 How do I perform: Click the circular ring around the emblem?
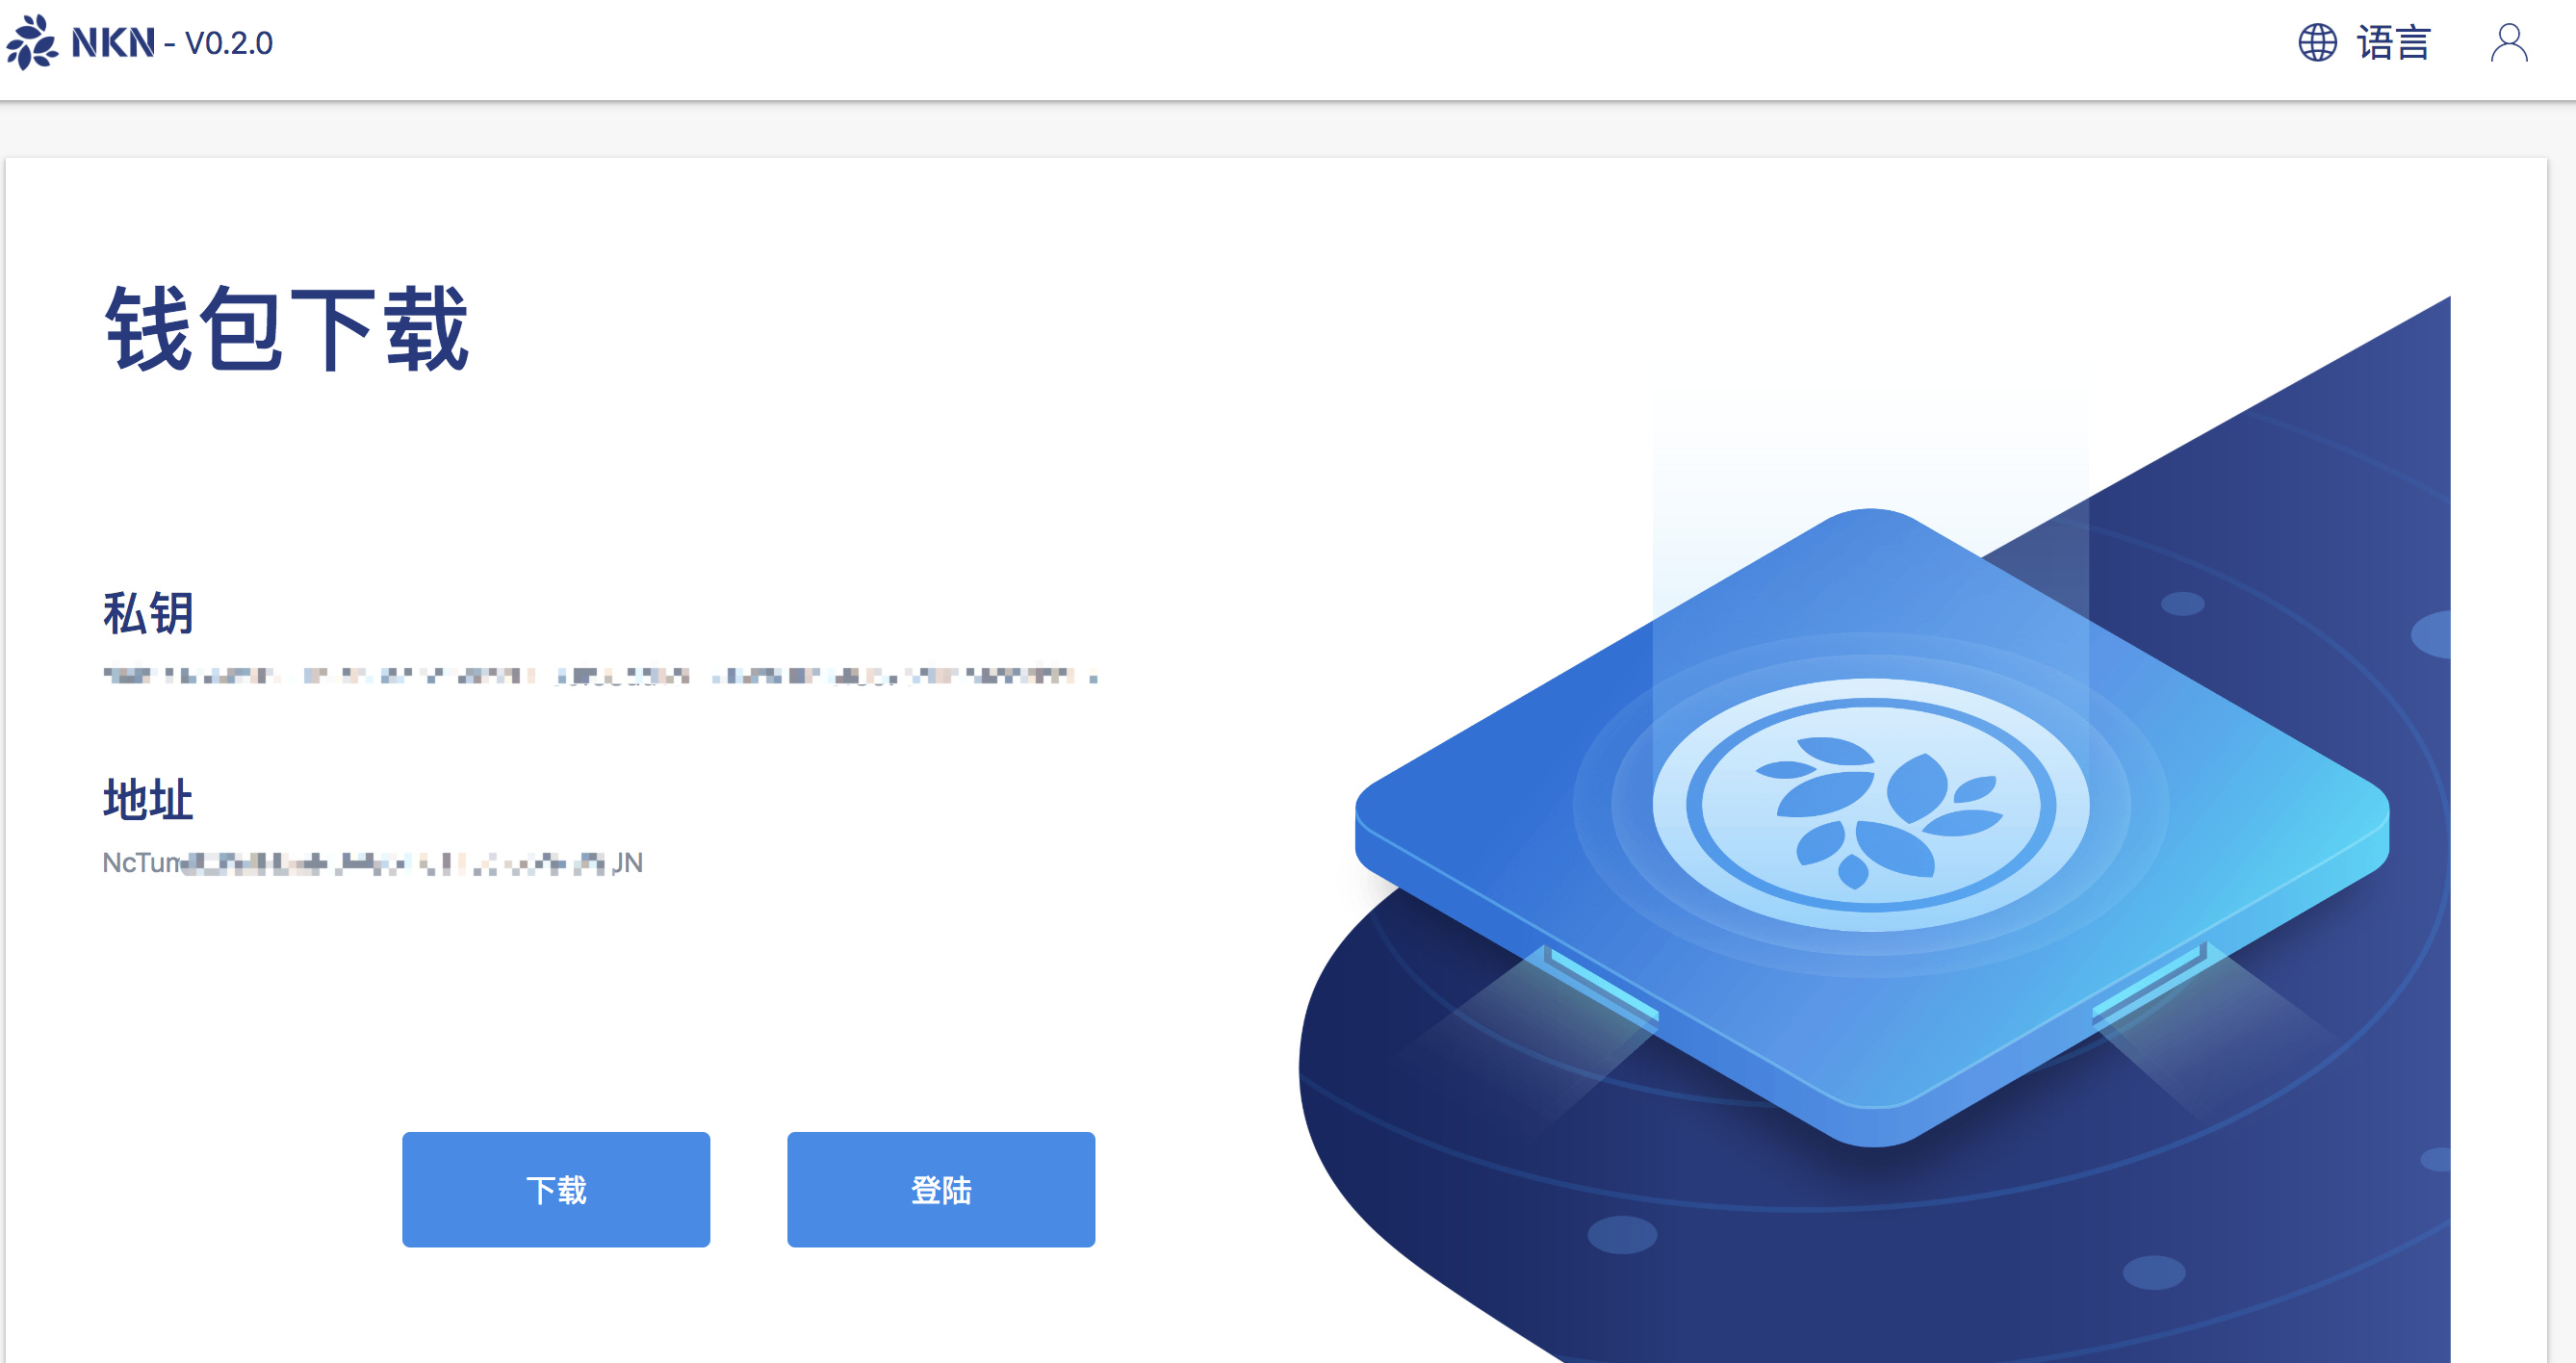pyautogui.click(x=1871, y=804)
